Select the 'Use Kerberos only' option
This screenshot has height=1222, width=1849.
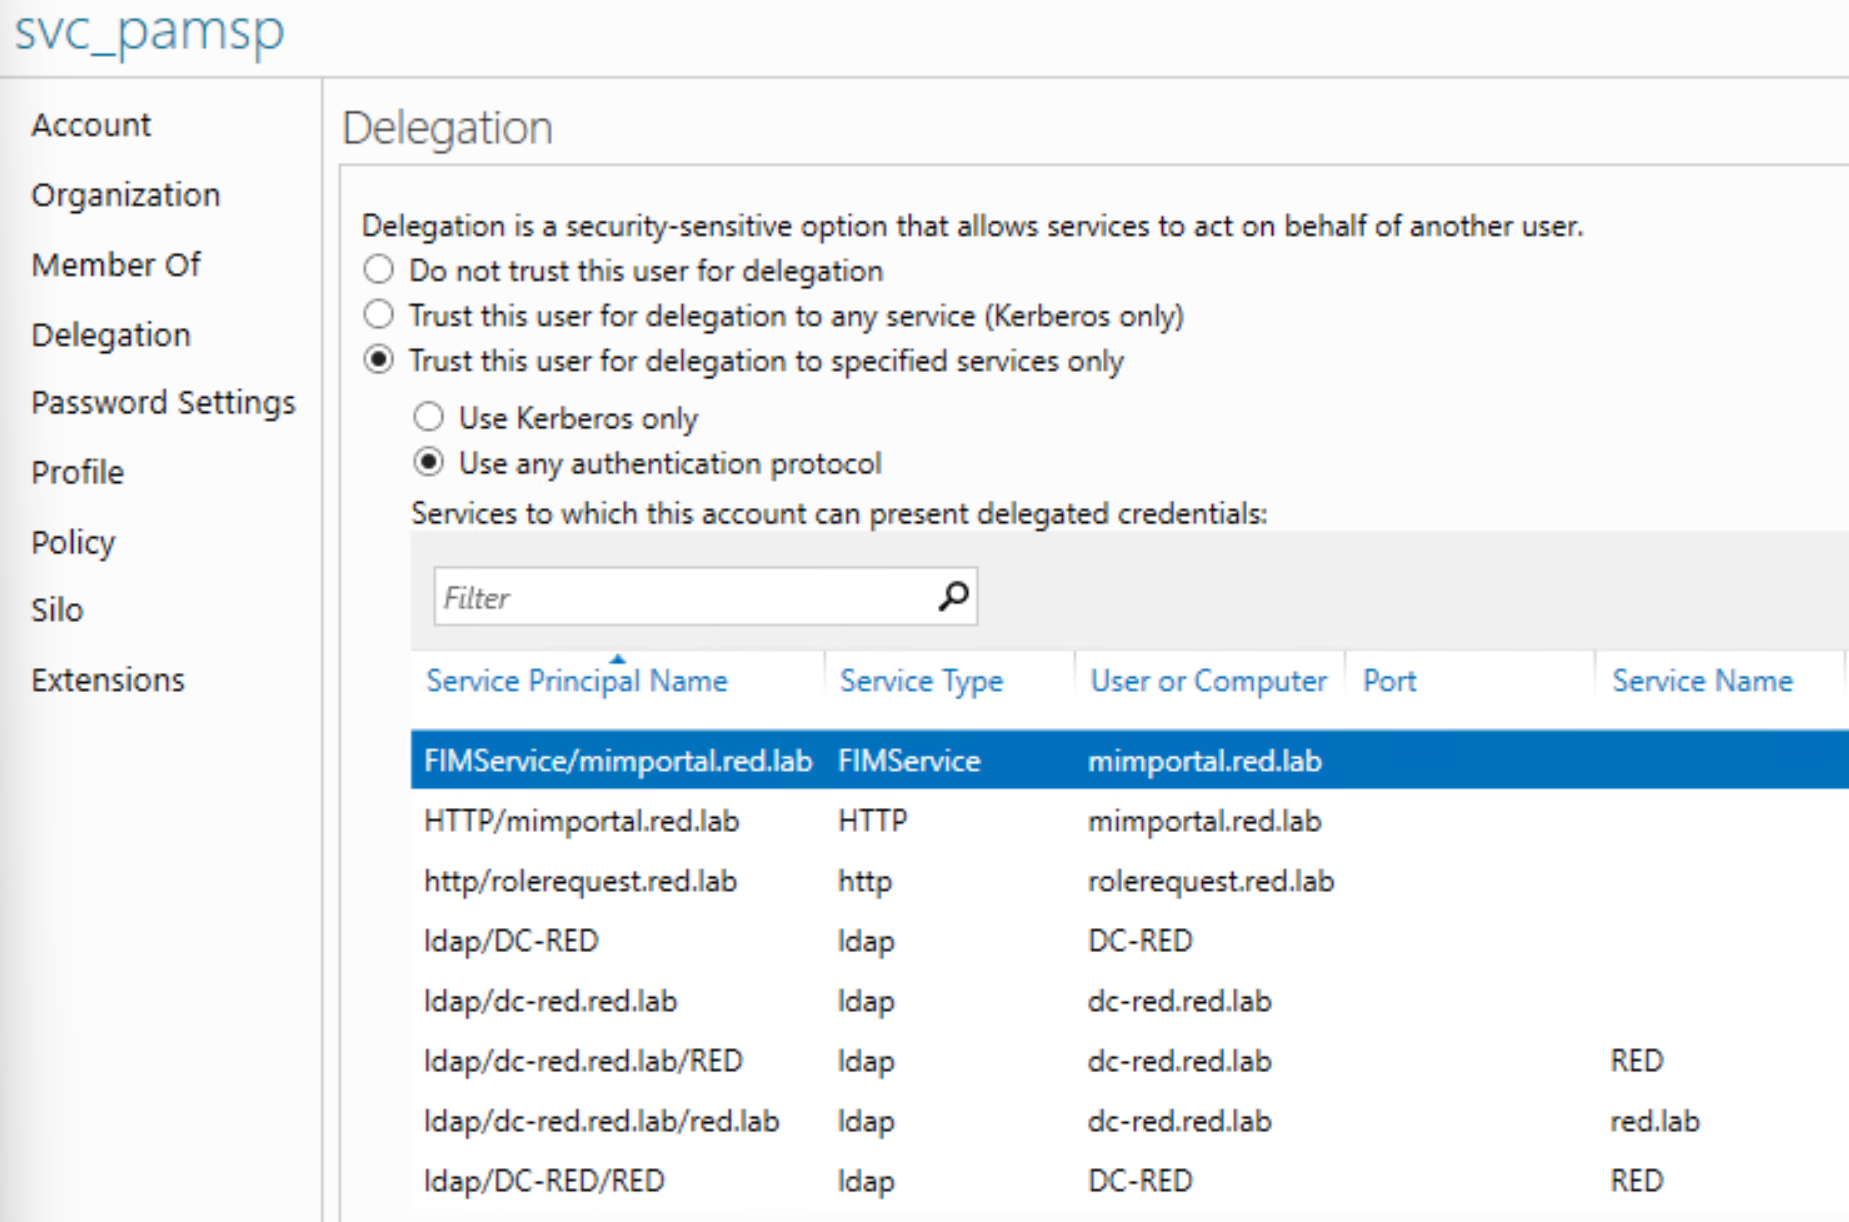(429, 417)
